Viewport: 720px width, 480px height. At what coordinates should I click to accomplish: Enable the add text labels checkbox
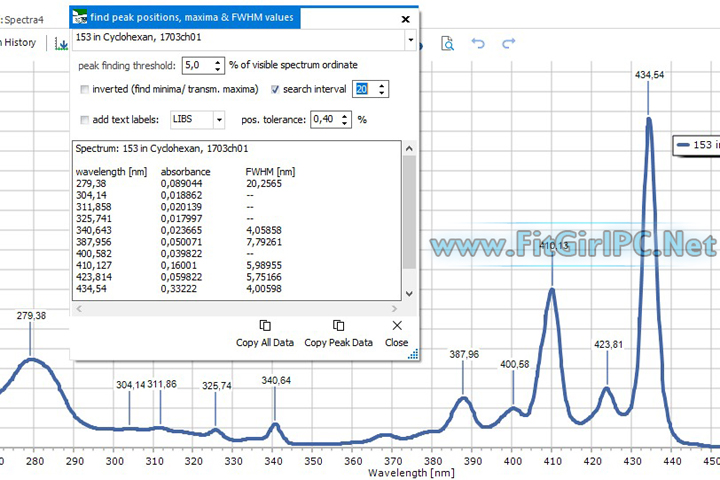(85, 119)
